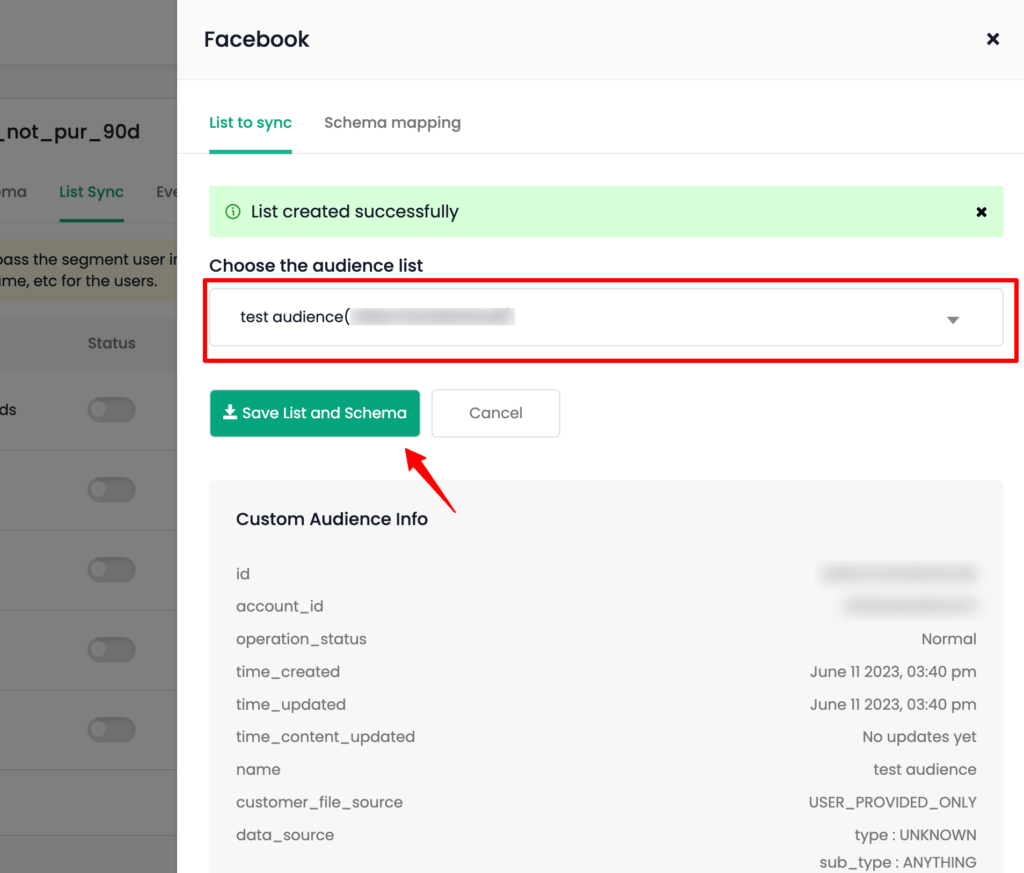Dismiss the 'List created successfully' banner
1024x873 pixels.
(981, 212)
